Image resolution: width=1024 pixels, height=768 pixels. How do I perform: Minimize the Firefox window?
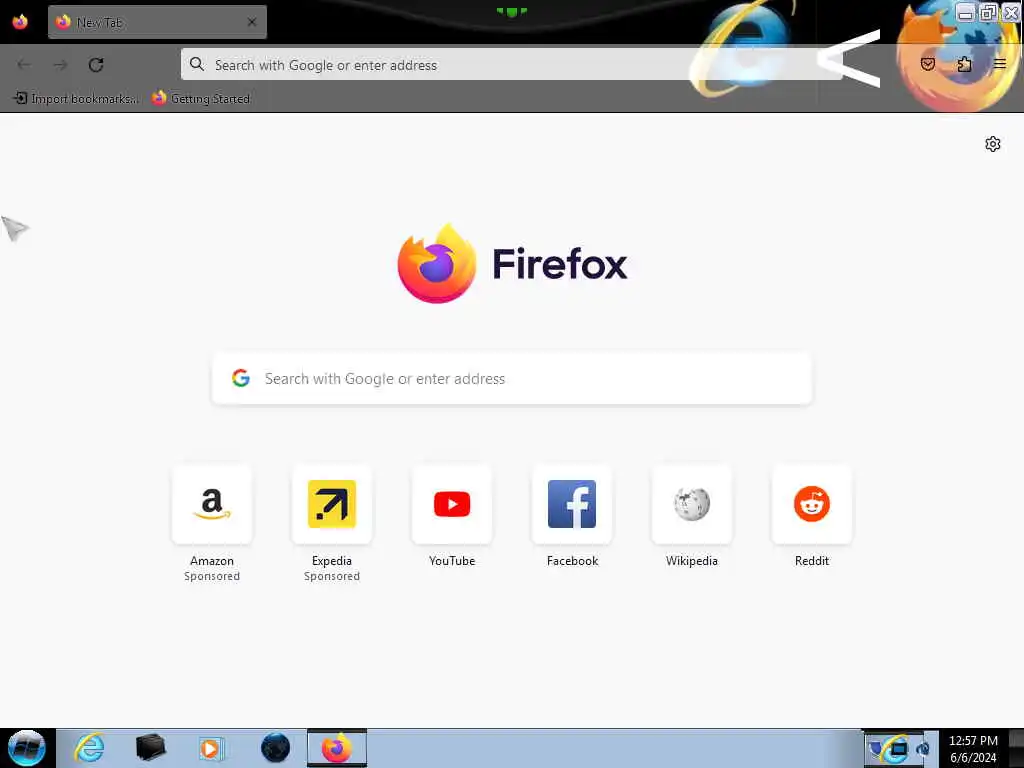965,12
